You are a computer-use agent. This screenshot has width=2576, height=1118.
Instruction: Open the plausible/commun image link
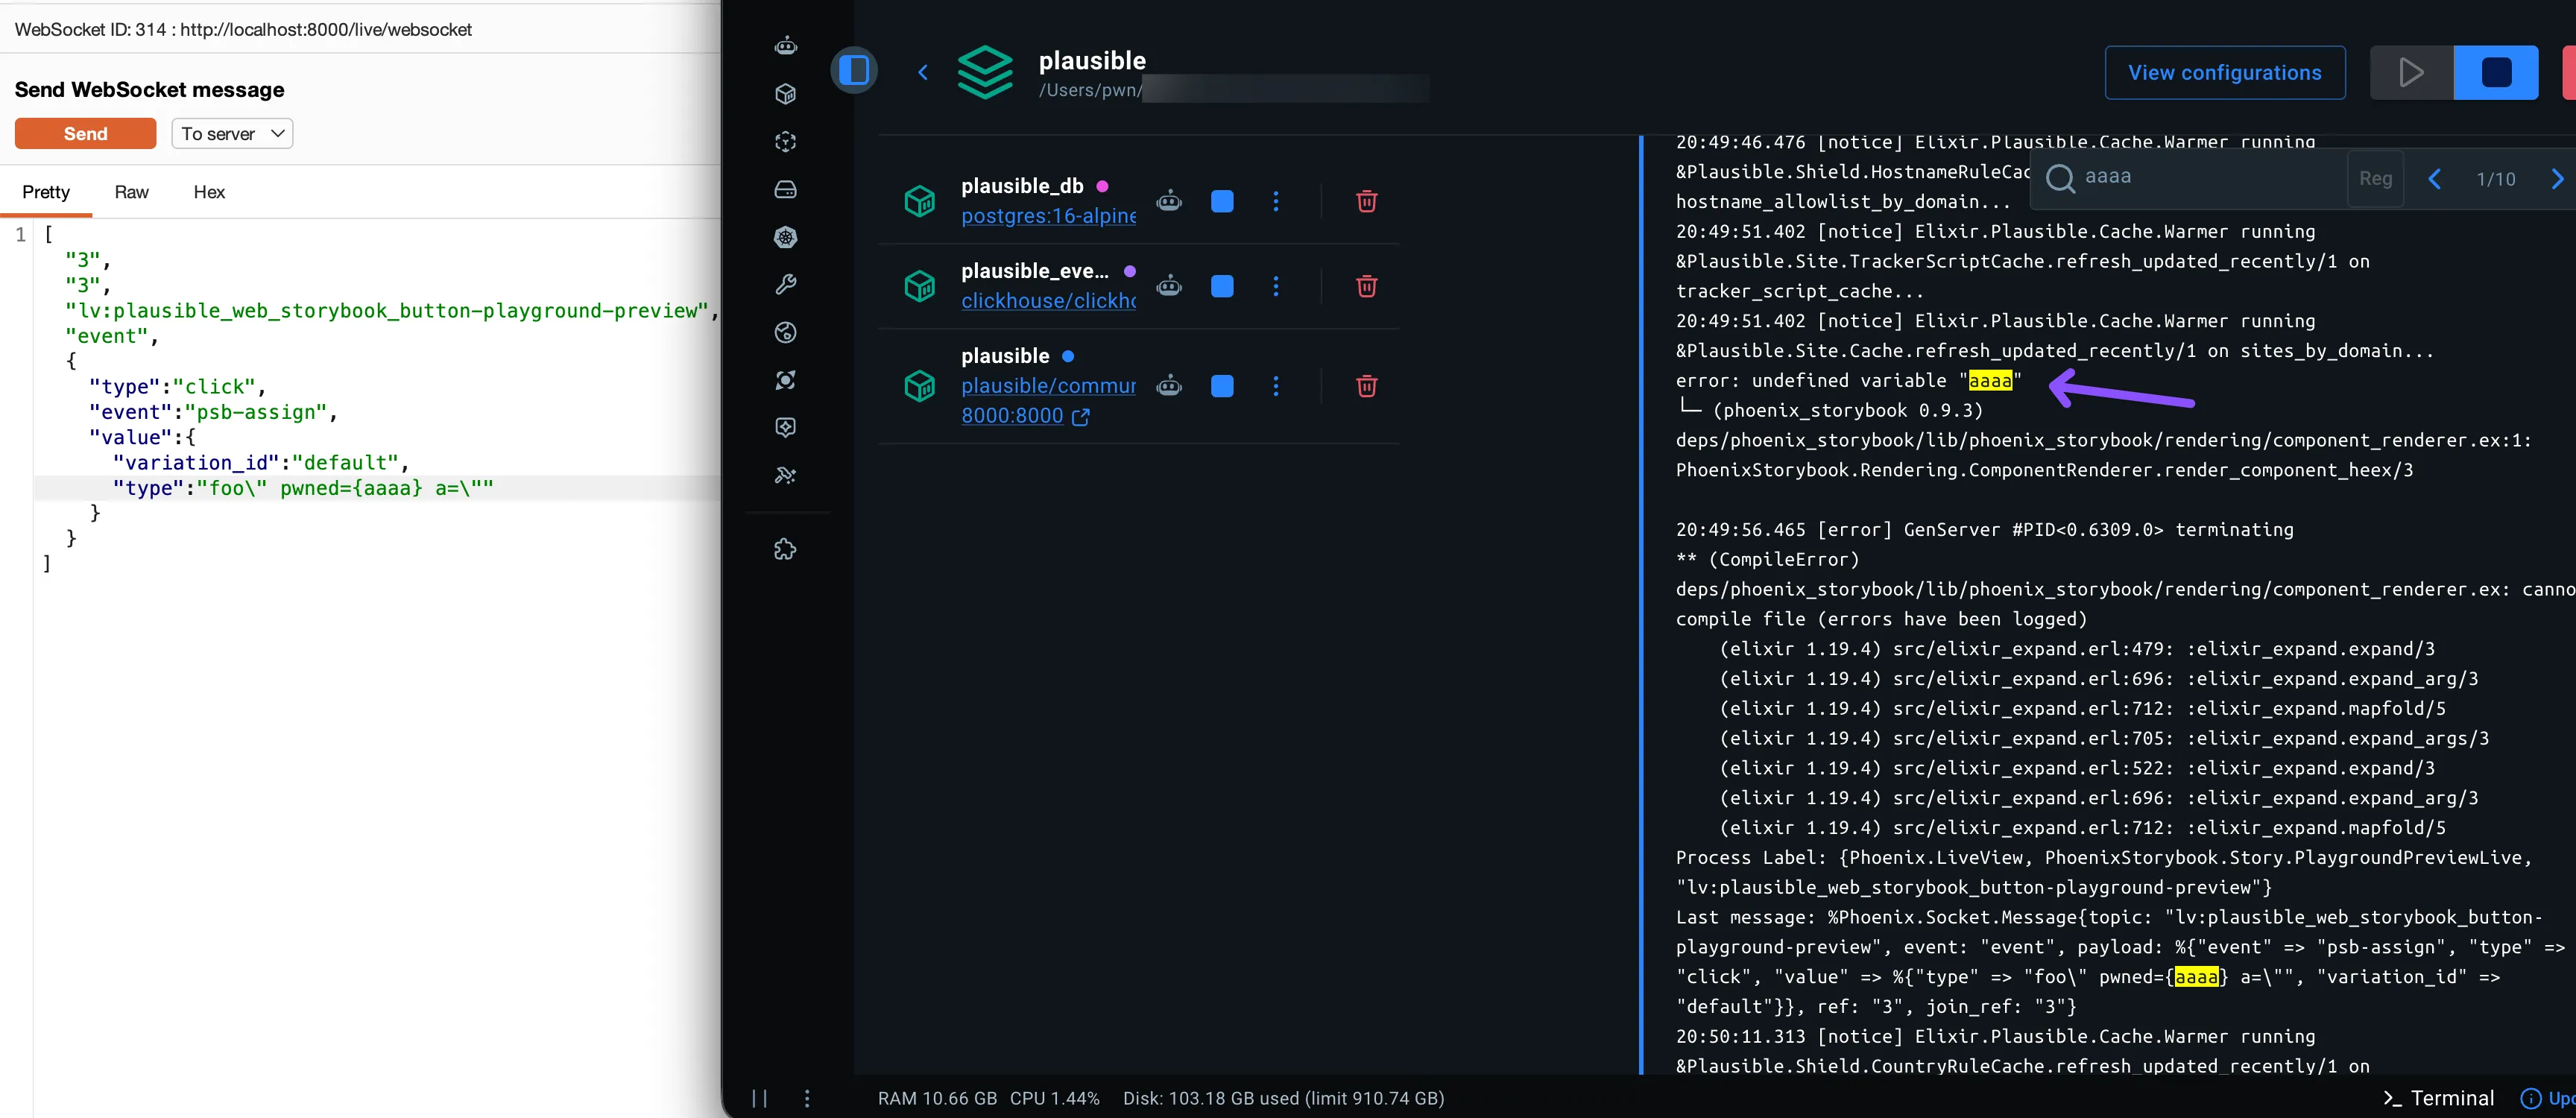click(1048, 386)
